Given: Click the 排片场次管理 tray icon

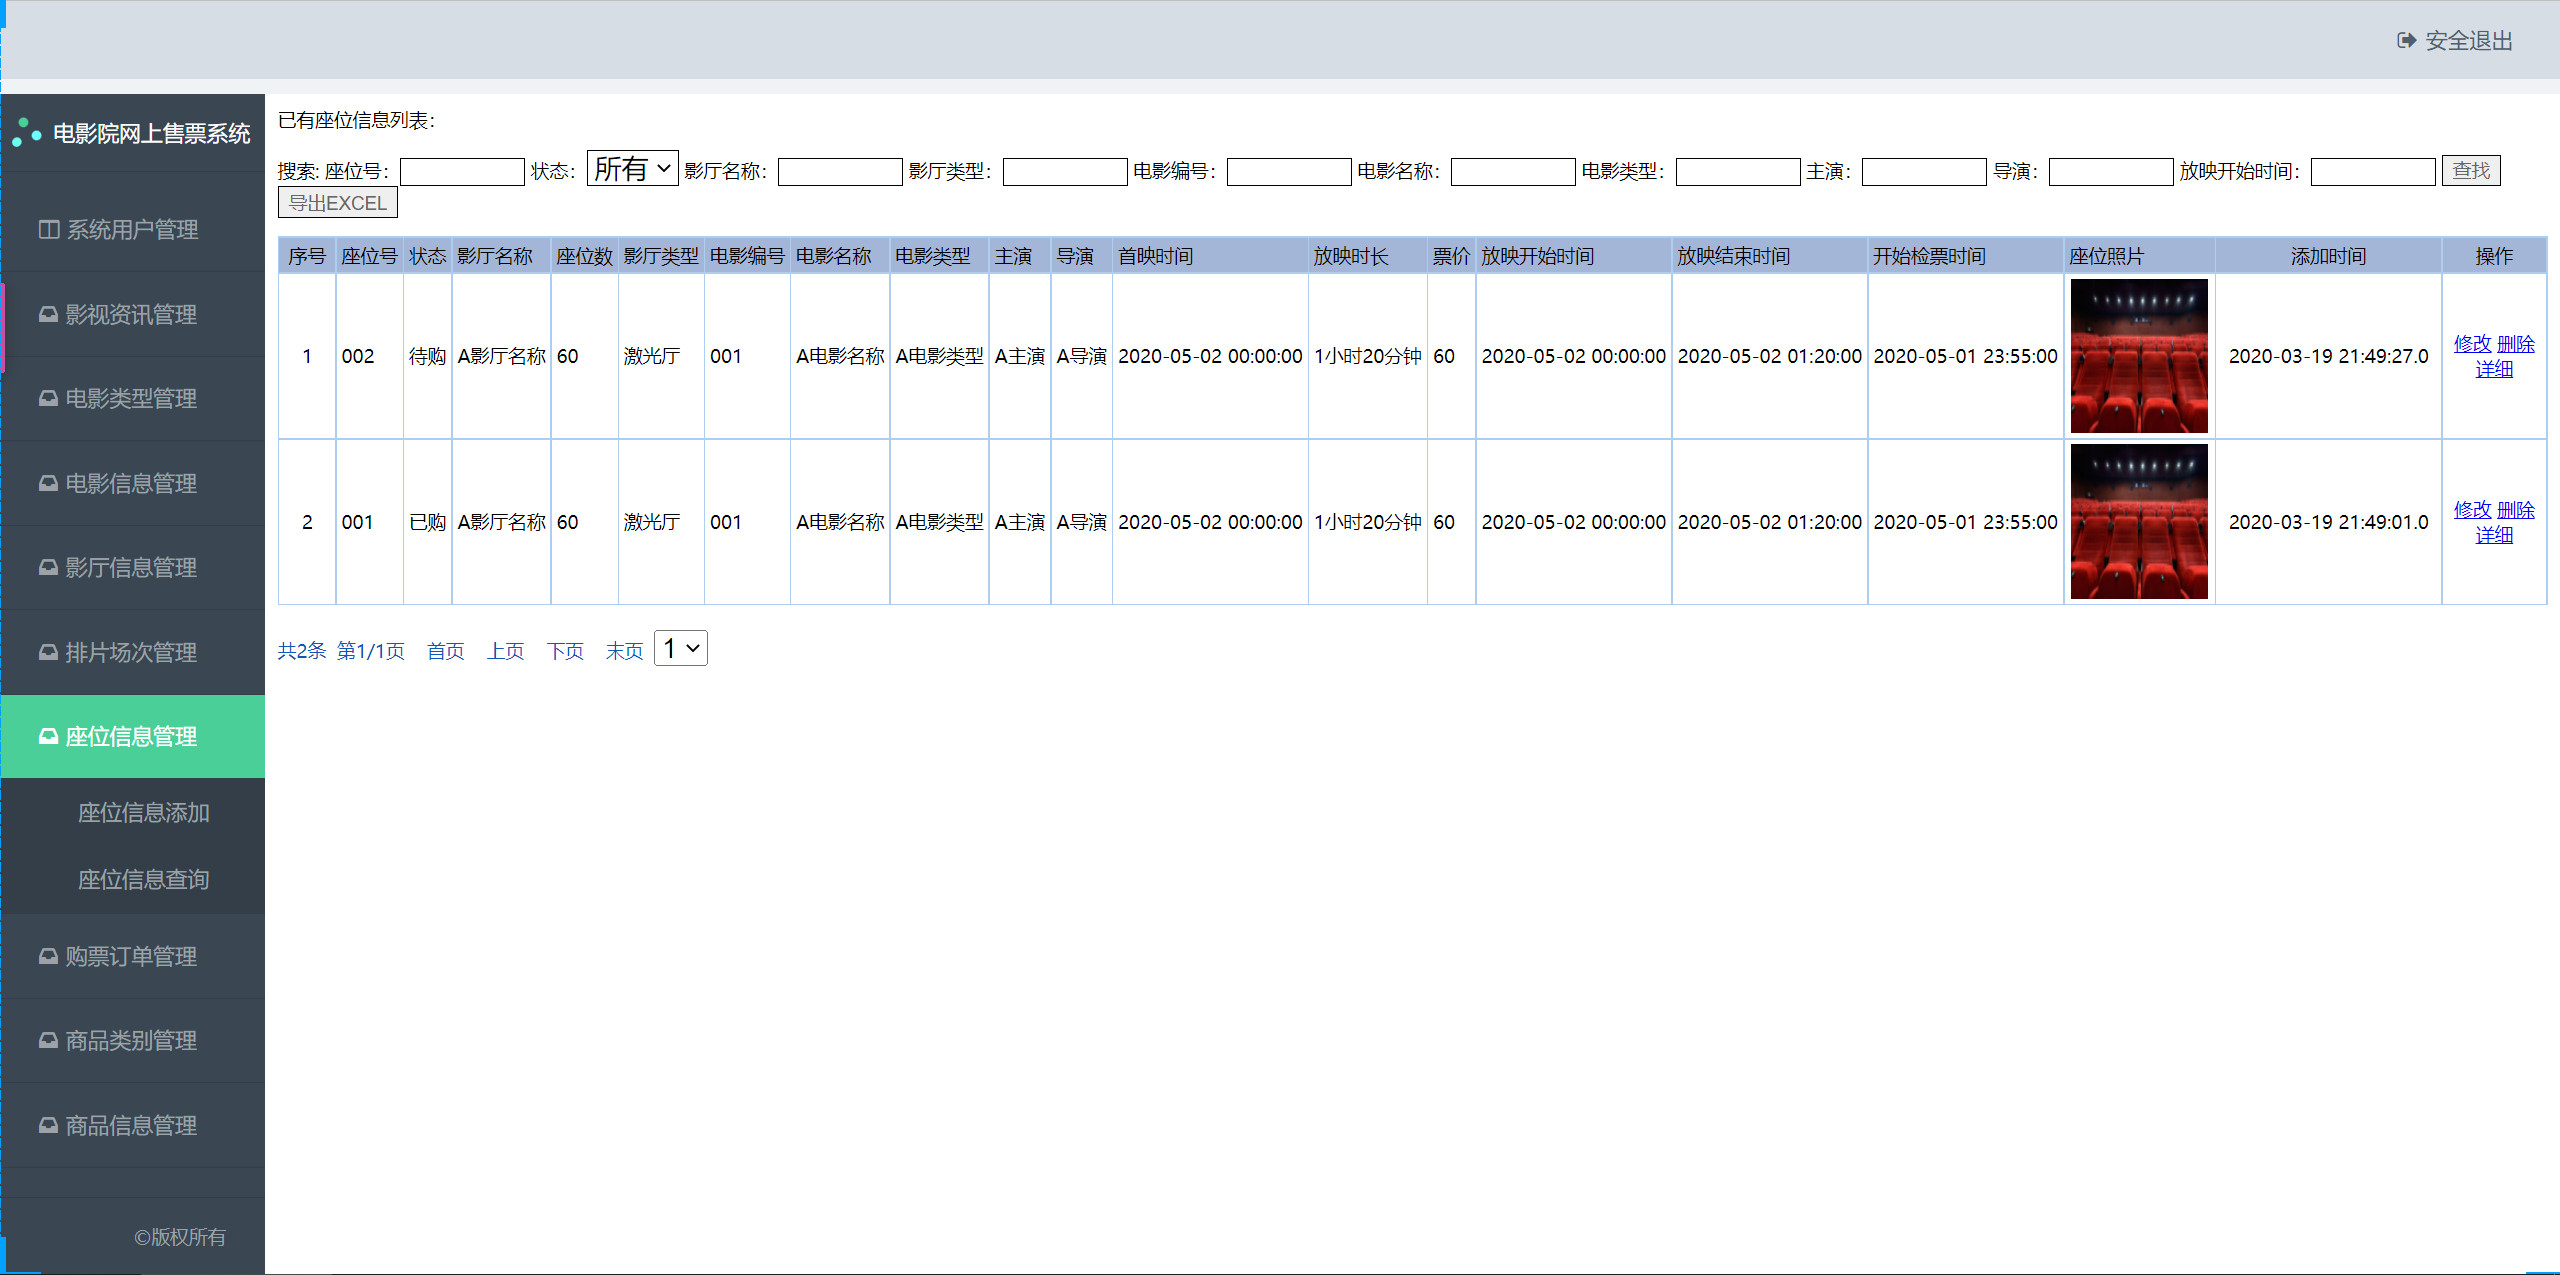Looking at the screenshot, I should (48, 653).
